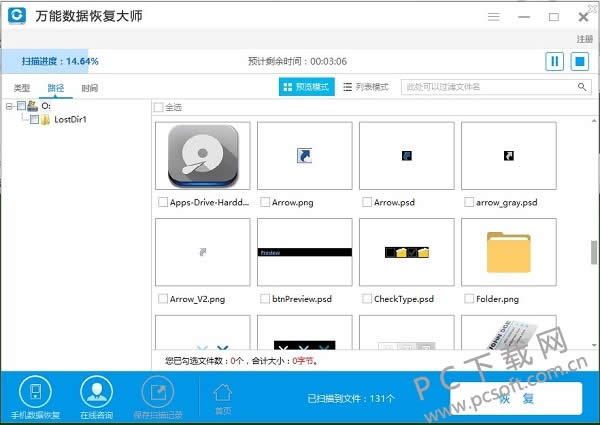600x425 pixels.
Task: Click the scrollbar up arrow
Action: [x=594, y=120]
